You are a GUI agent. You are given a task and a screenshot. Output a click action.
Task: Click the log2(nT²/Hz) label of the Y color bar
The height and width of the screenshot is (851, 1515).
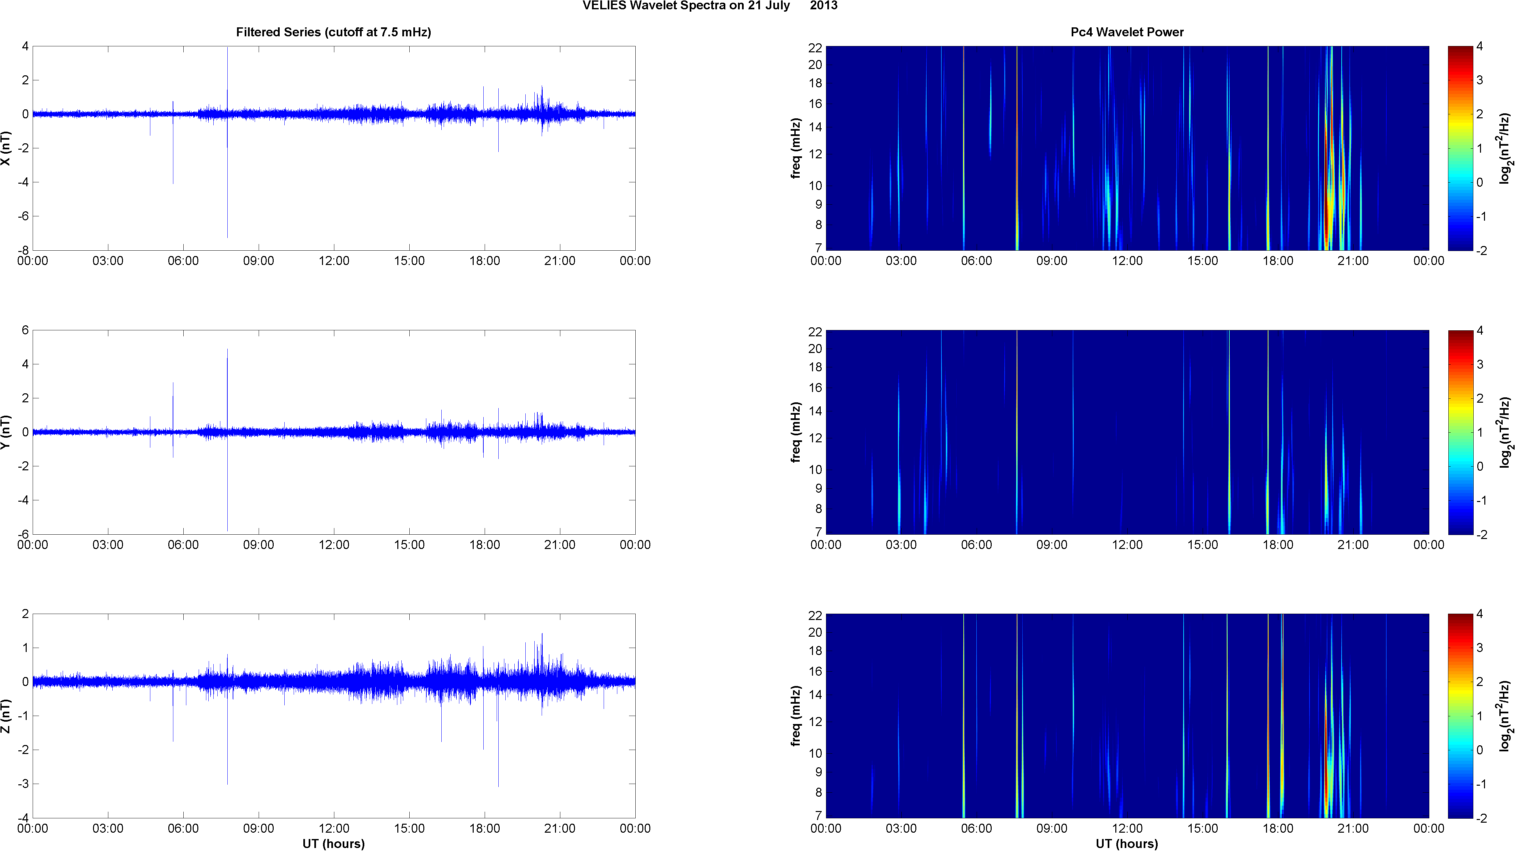tap(1504, 432)
